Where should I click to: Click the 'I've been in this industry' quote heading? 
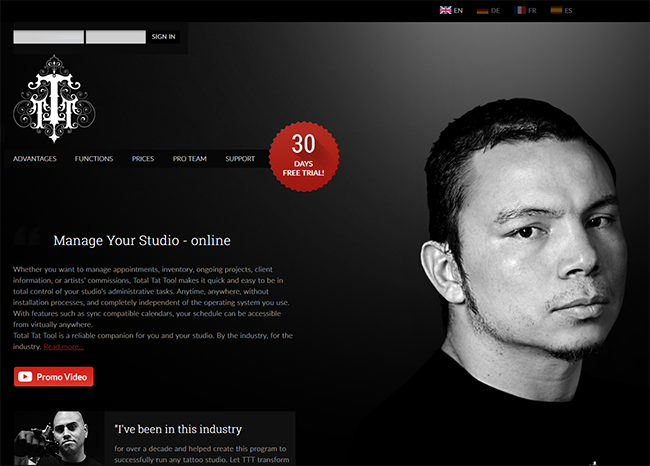178,429
